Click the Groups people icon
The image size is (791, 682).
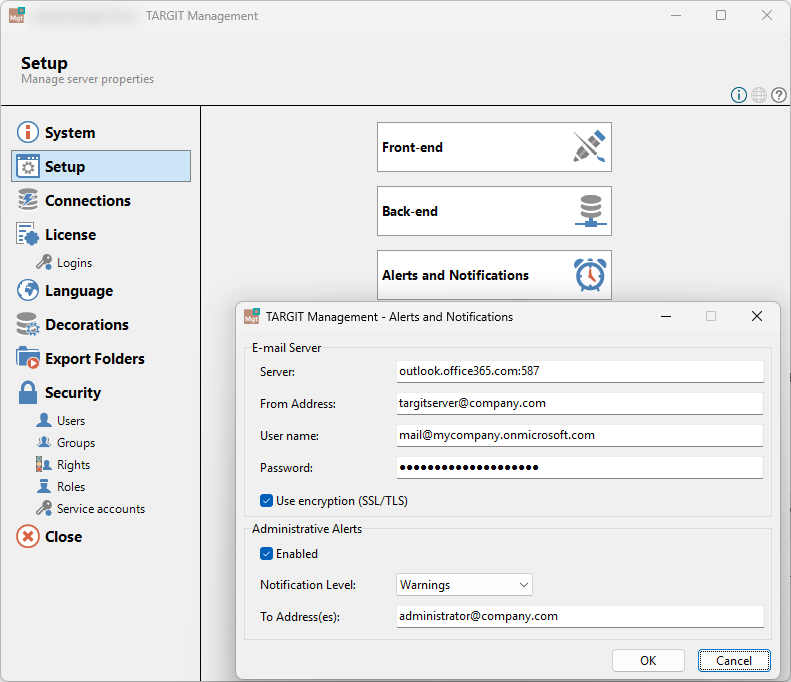point(44,442)
